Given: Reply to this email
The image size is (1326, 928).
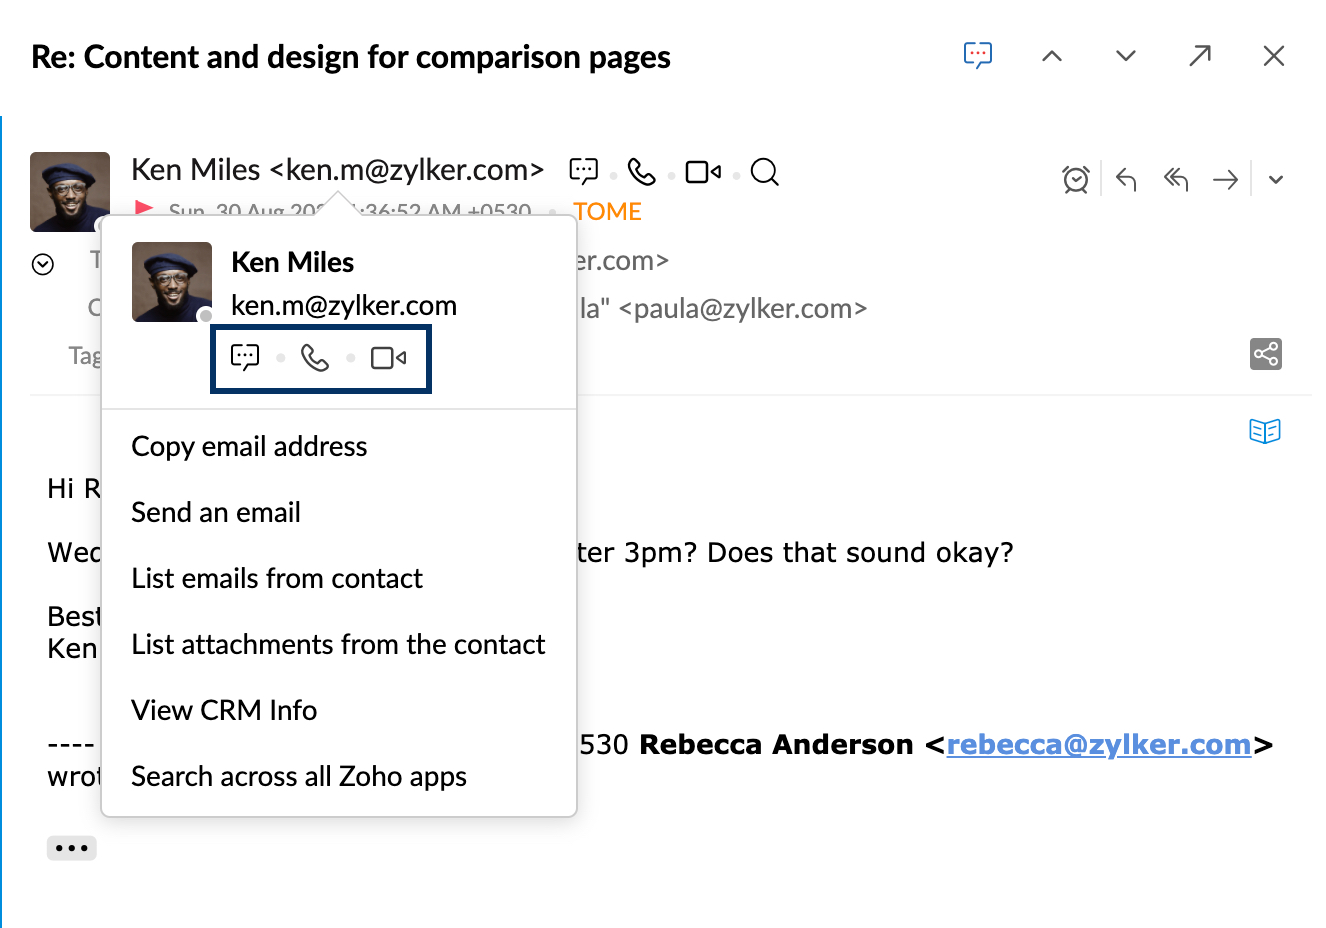Looking at the screenshot, I should 1124,179.
